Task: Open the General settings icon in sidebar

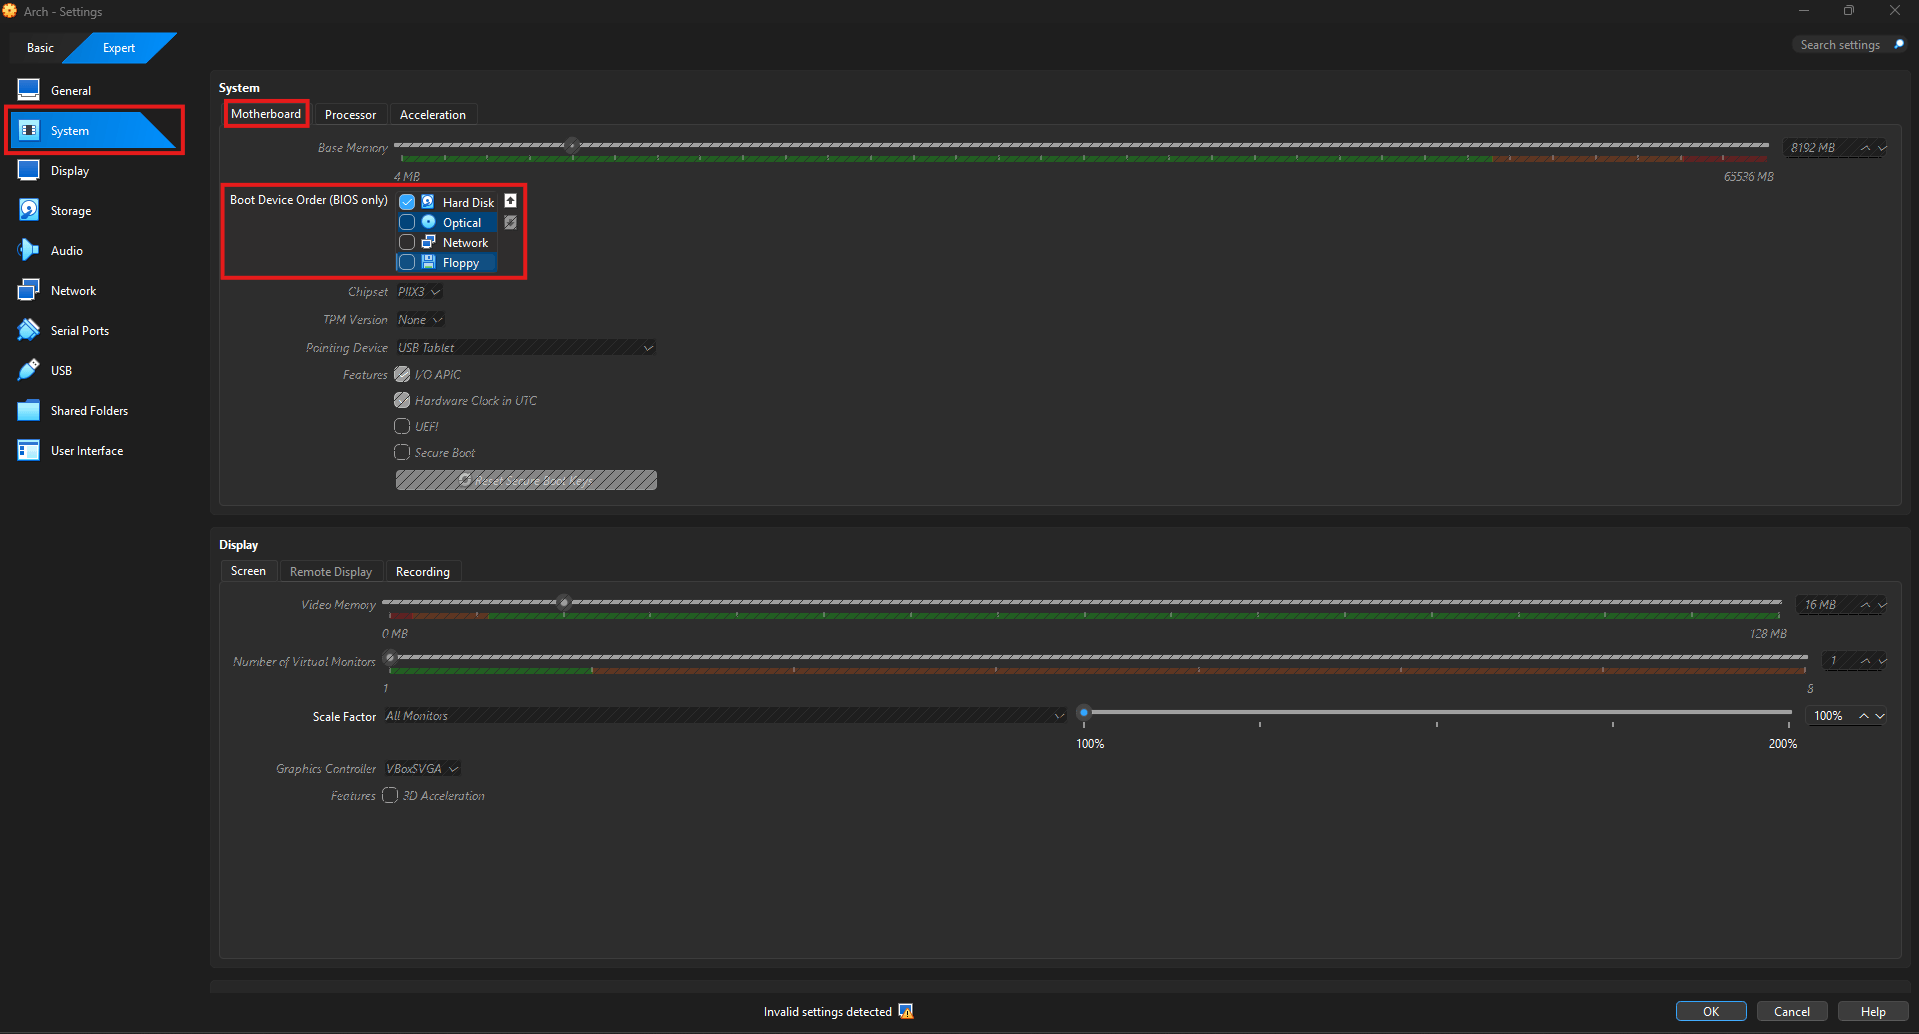Action: coord(29,90)
